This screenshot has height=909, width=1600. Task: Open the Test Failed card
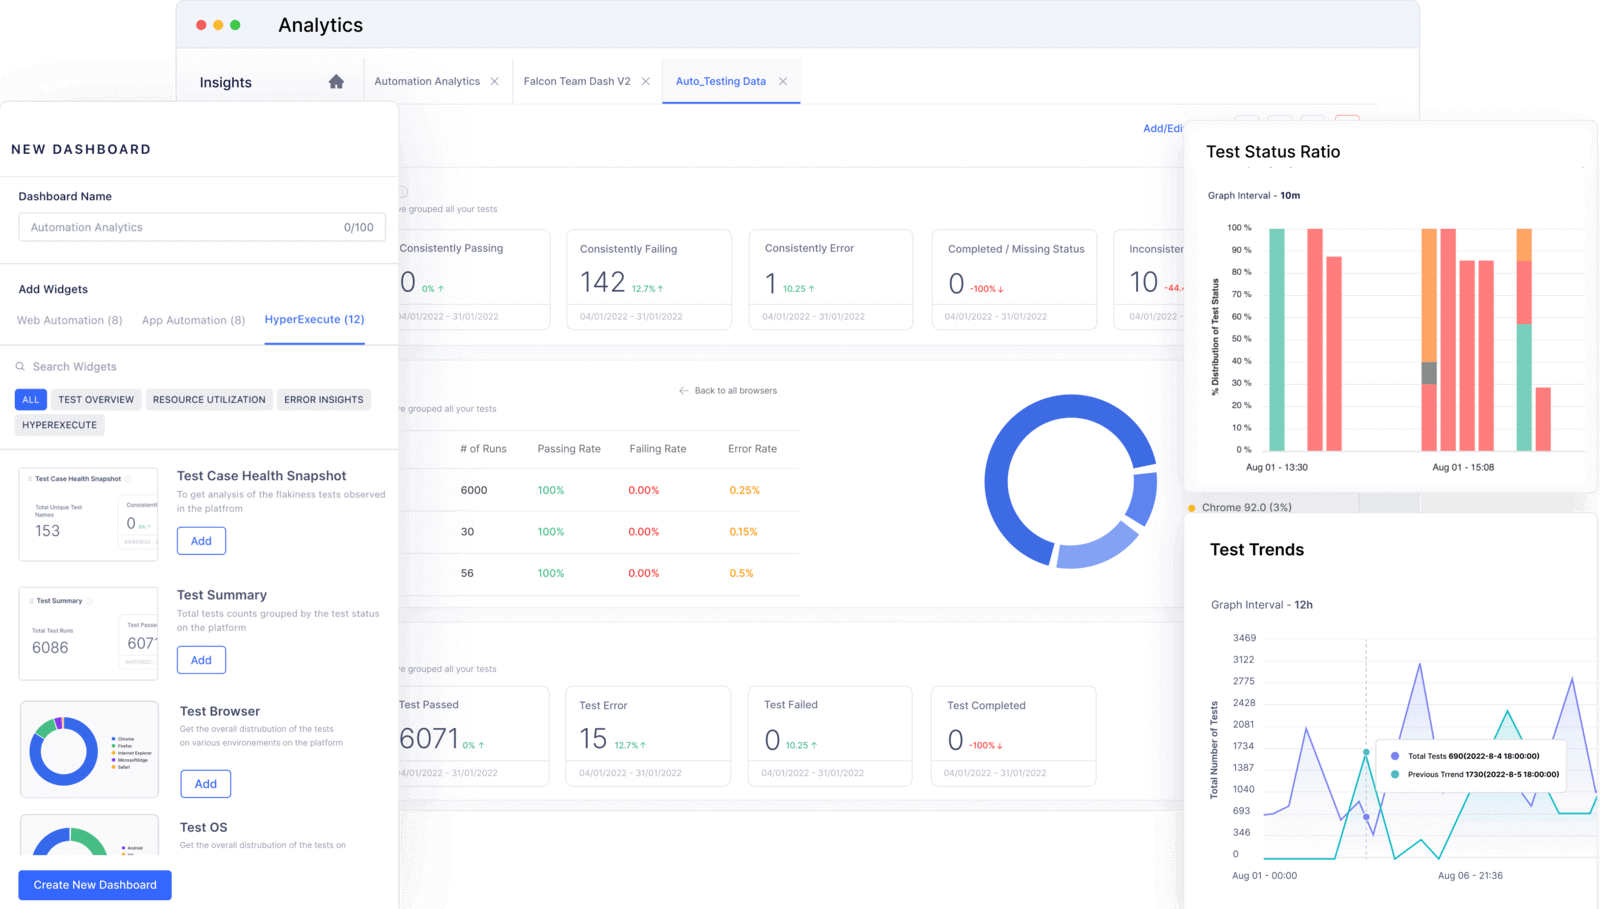click(830, 735)
